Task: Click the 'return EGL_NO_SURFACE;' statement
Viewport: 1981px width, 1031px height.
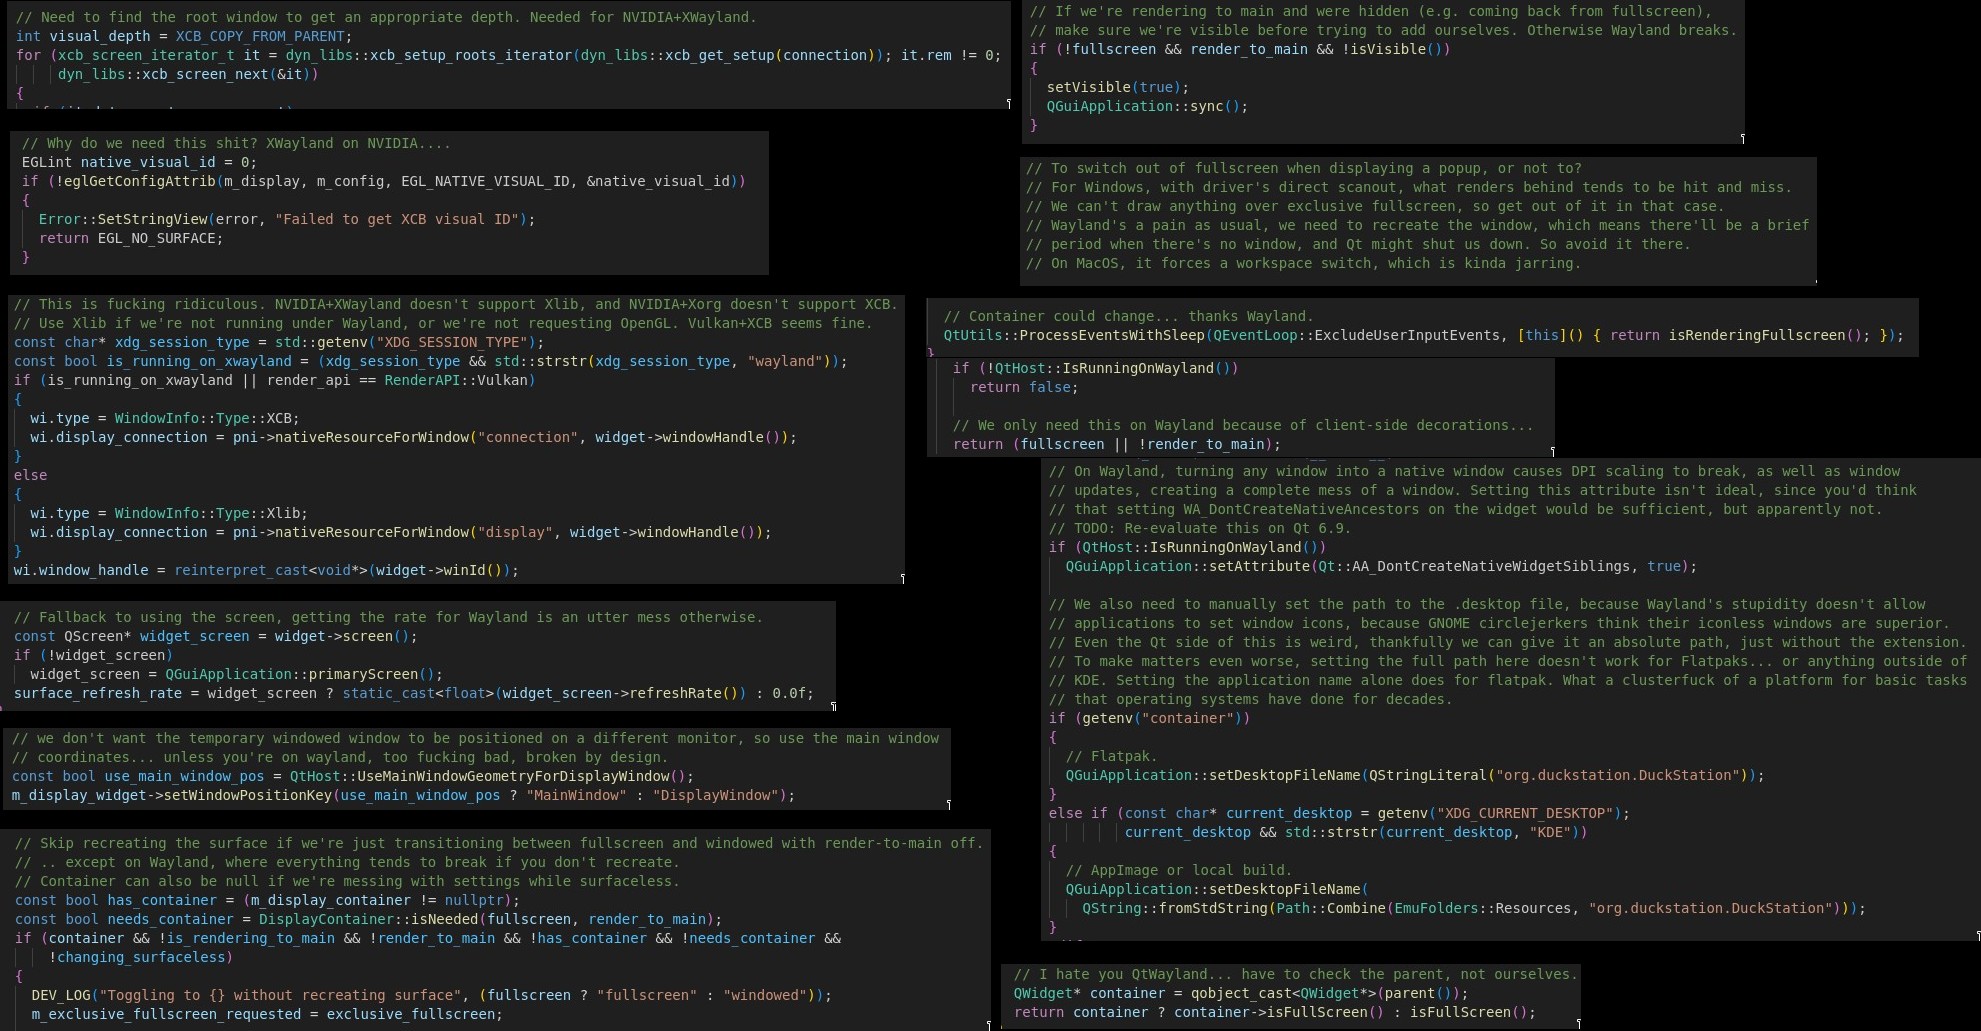Action: tap(131, 238)
